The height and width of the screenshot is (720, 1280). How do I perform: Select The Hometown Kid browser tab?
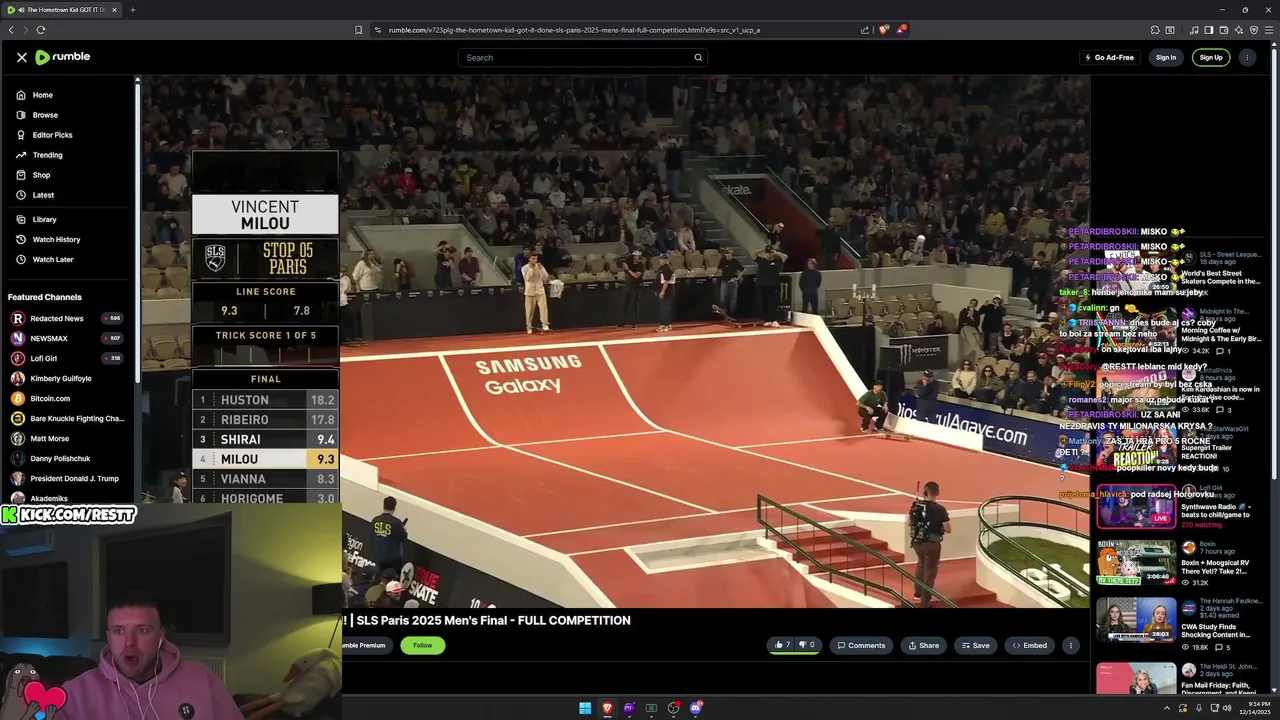pos(62,10)
